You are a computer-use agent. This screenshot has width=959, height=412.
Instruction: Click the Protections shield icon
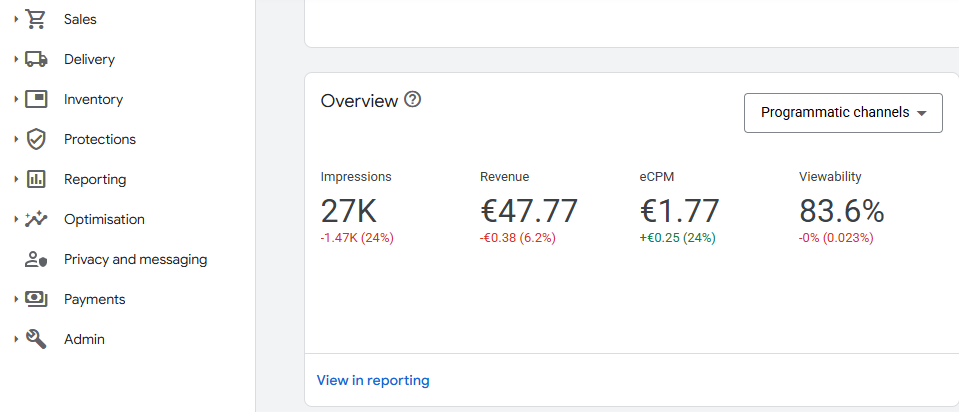(x=36, y=139)
